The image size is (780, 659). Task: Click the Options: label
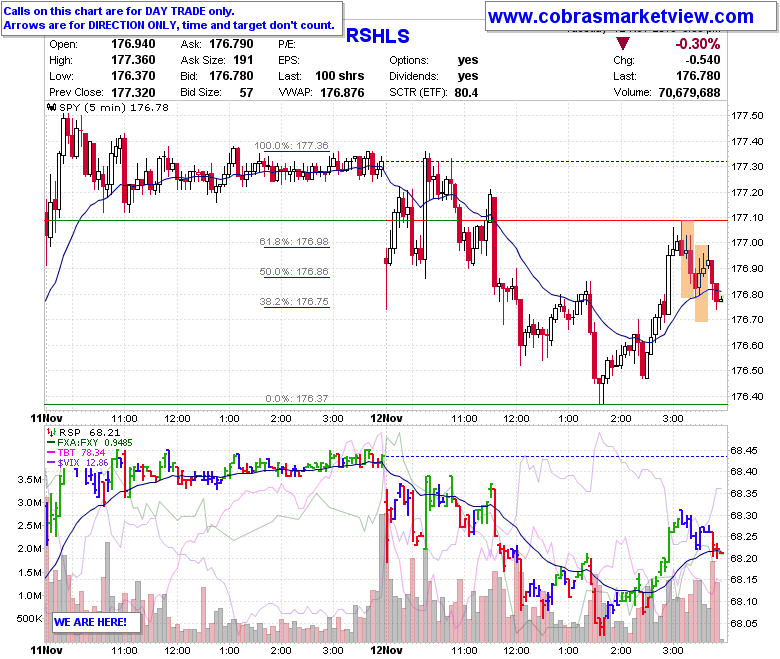click(409, 60)
